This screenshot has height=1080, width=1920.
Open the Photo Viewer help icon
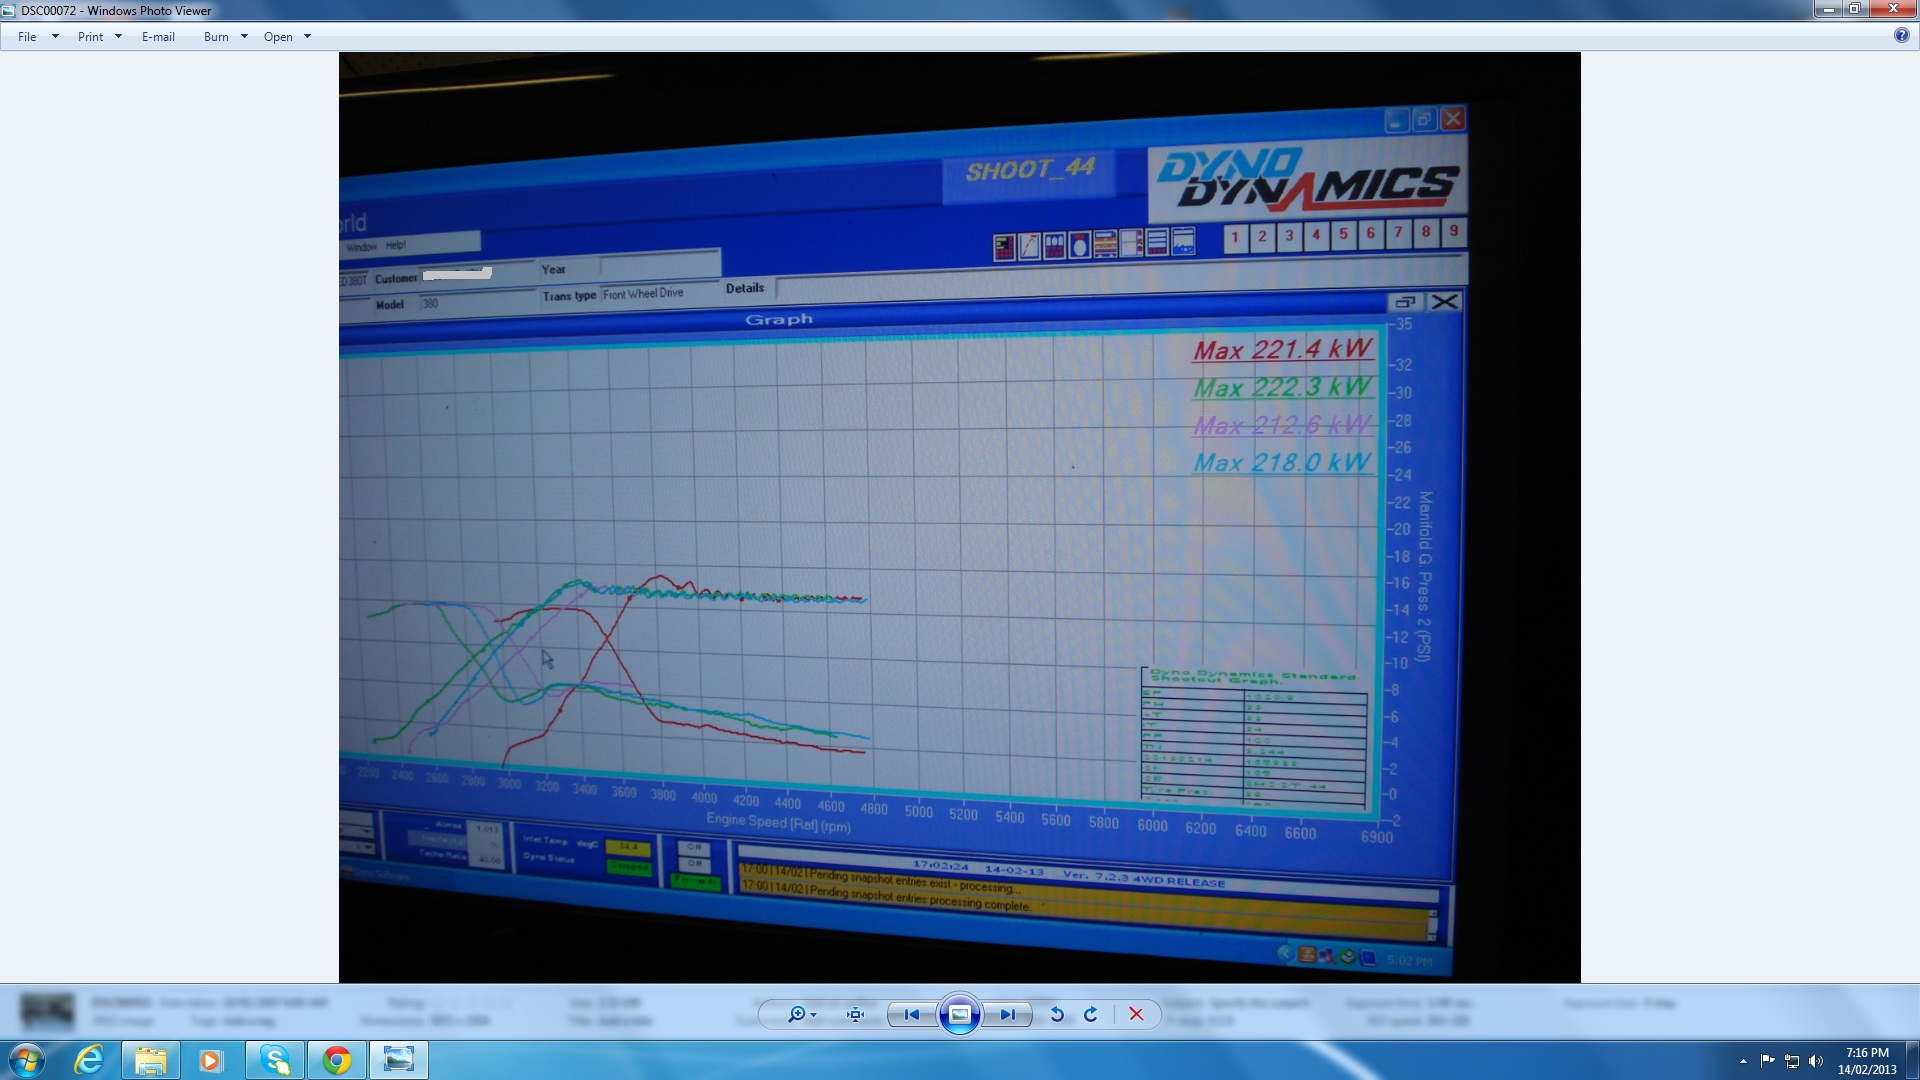pos(1901,36)
